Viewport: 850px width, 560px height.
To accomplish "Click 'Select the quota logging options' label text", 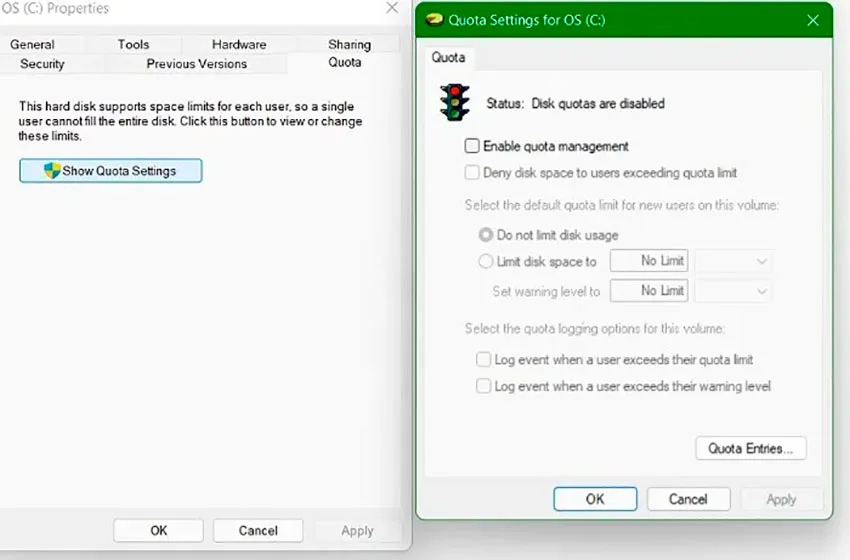I will click(595, 329).
